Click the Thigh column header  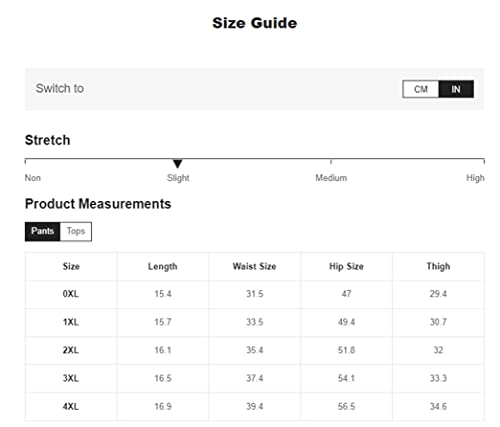(438, 266)
